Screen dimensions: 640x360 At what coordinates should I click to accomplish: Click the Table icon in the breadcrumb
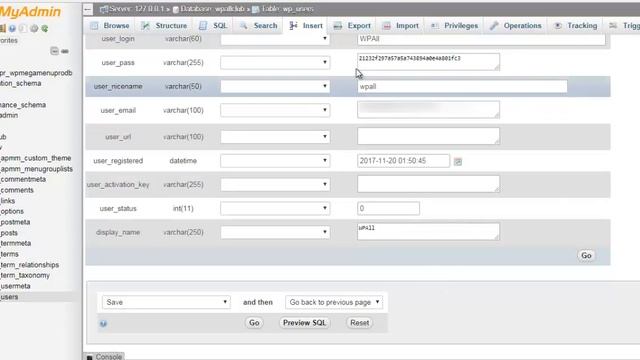pos(256,9)
